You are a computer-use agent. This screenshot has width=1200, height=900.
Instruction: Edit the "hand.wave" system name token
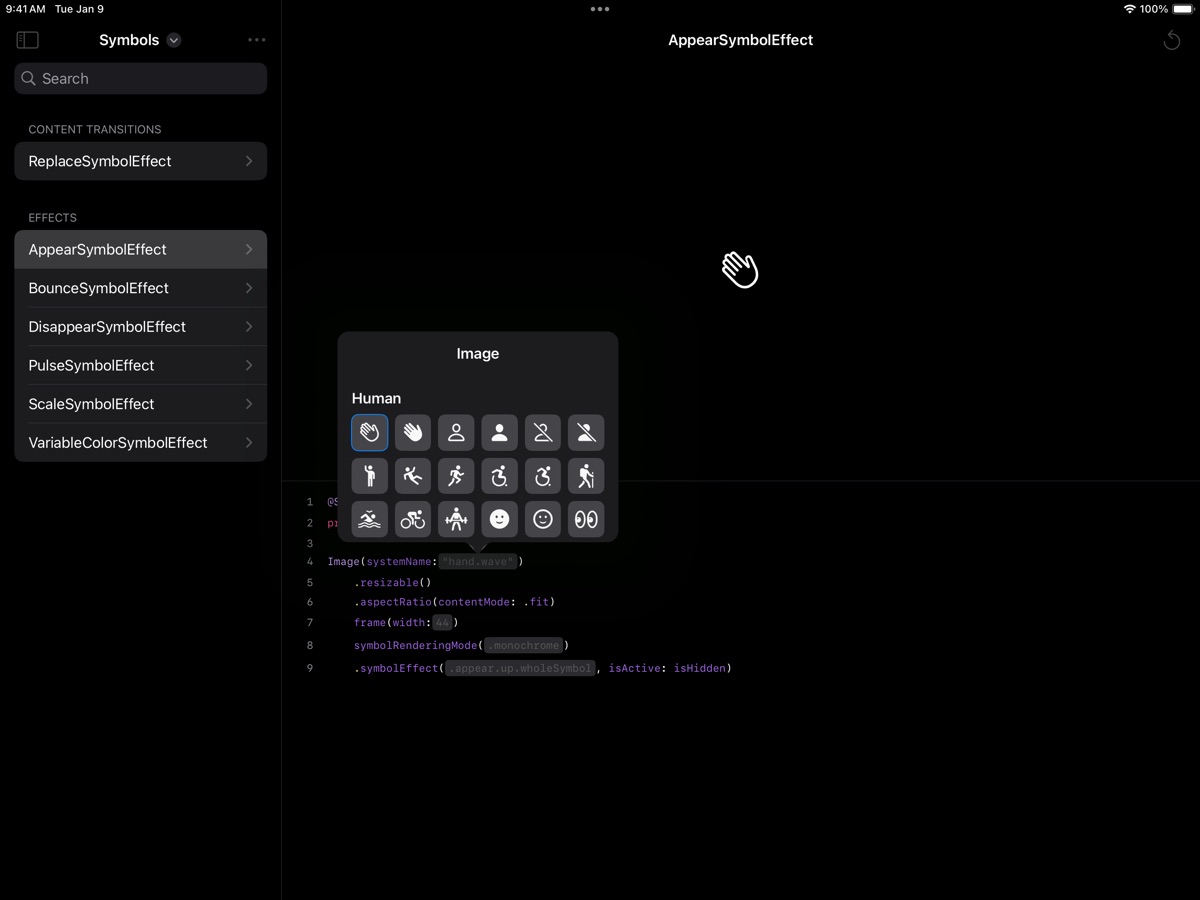click(x=478, y=562)
